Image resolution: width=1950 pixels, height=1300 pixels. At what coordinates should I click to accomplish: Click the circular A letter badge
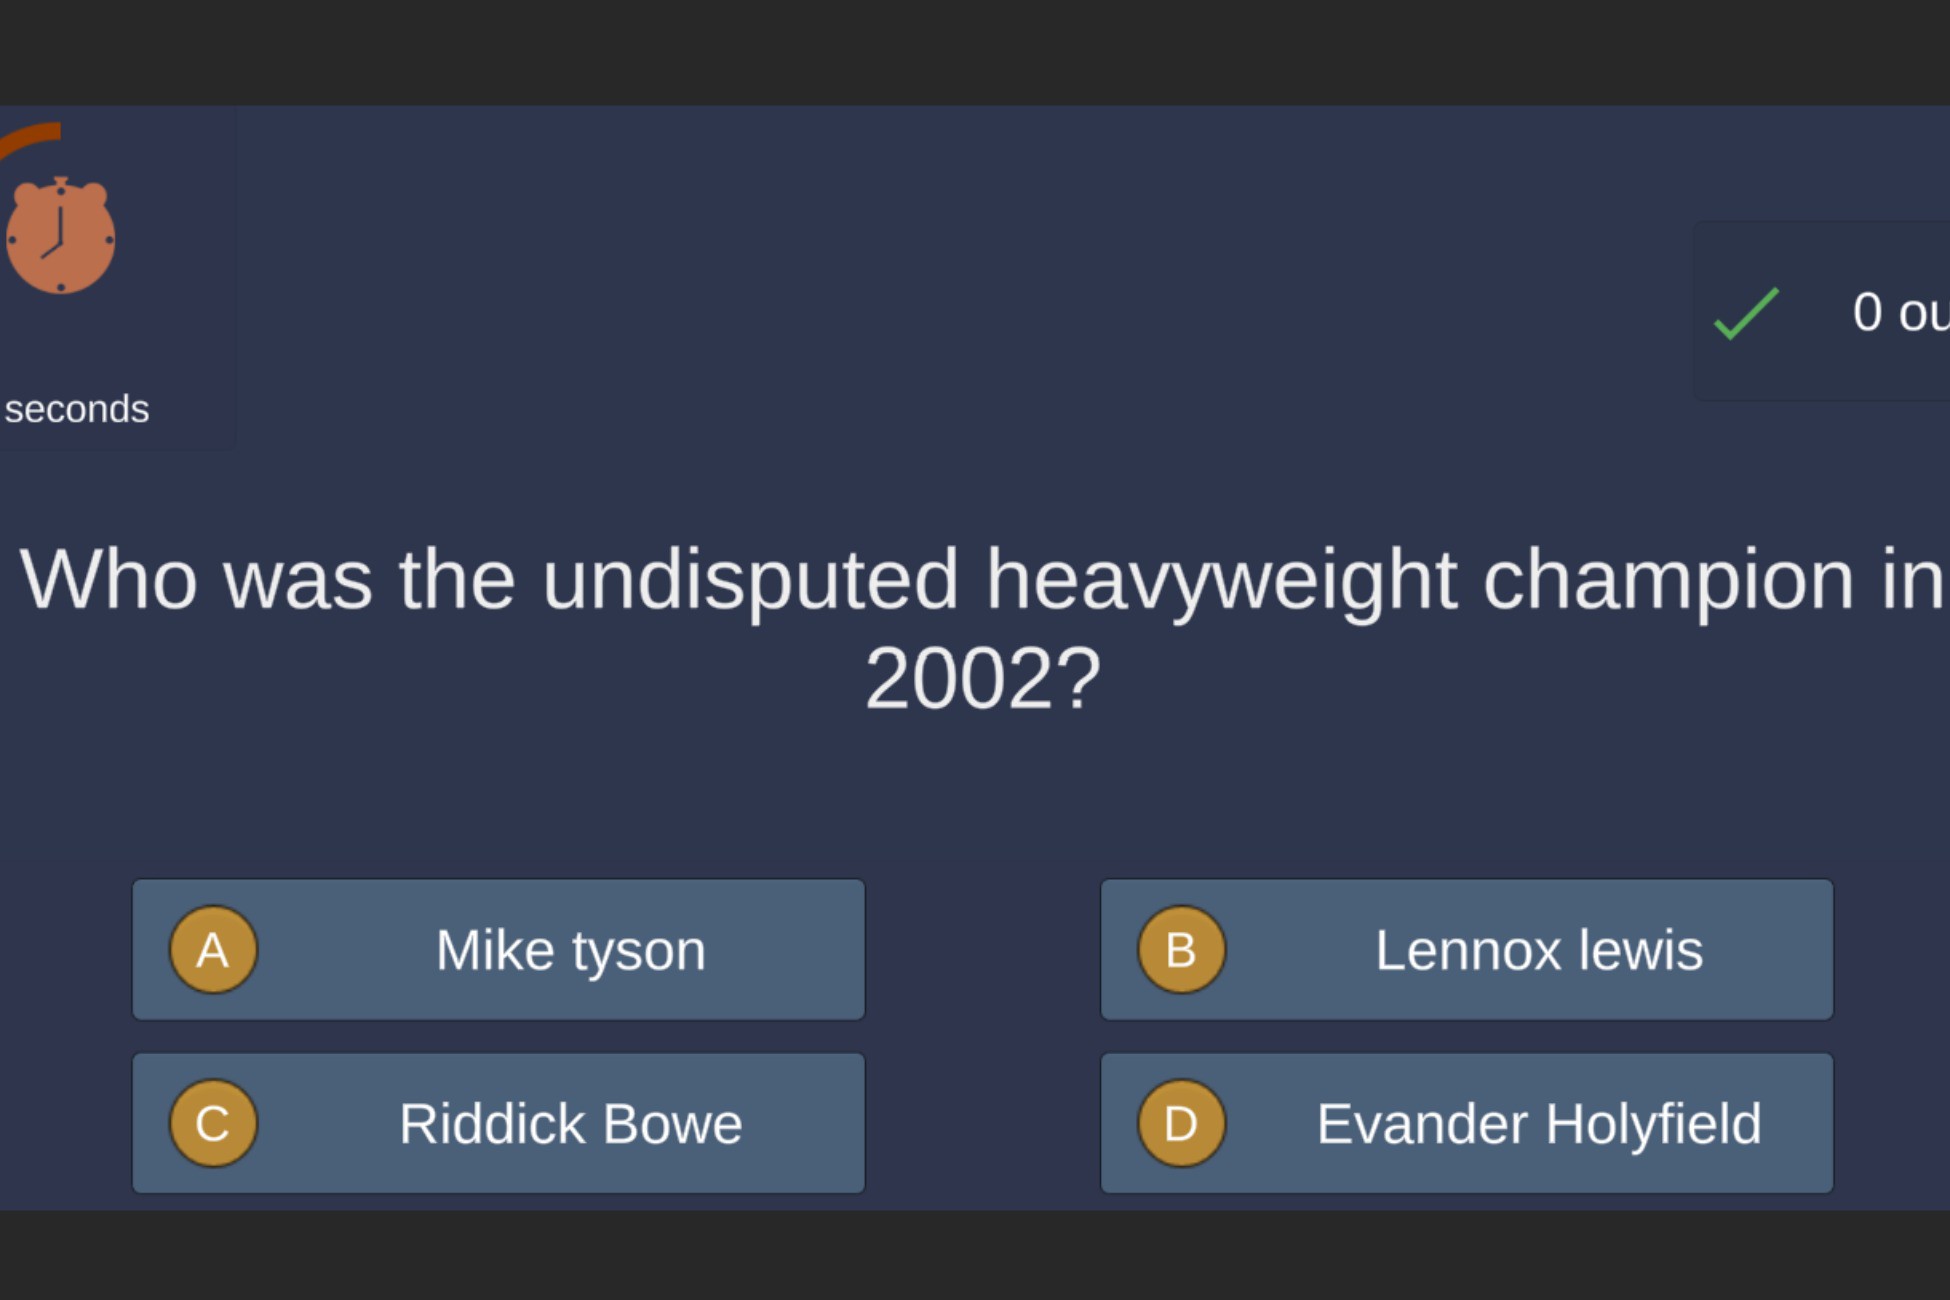213,949
